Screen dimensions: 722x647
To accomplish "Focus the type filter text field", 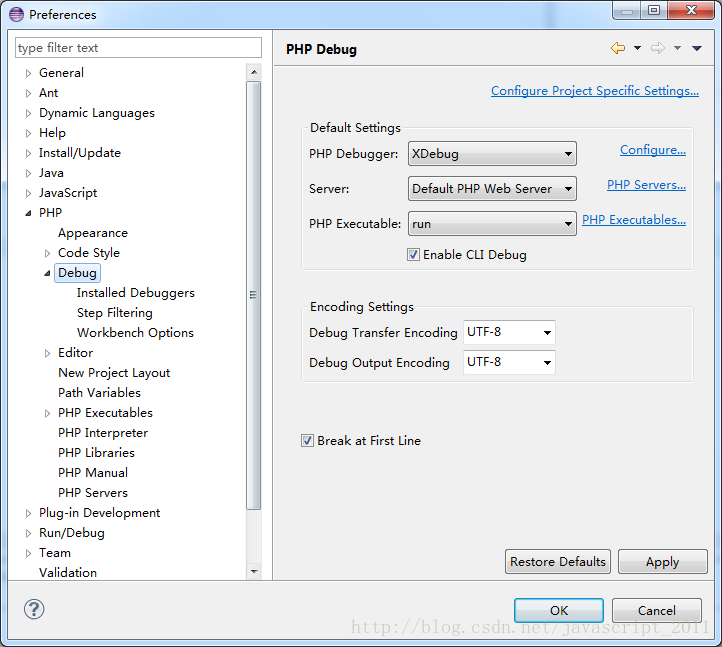I will pos(138,47).
